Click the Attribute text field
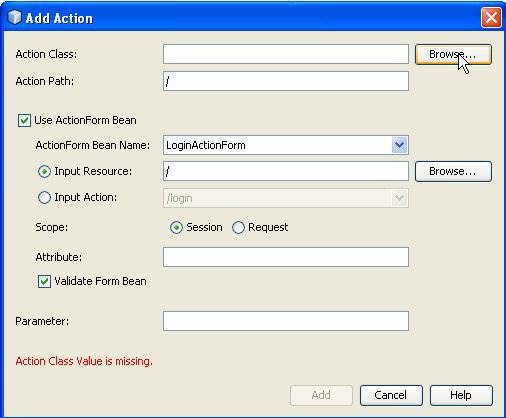506x418 pixels. pyautogui.click(x=286, y=257)
